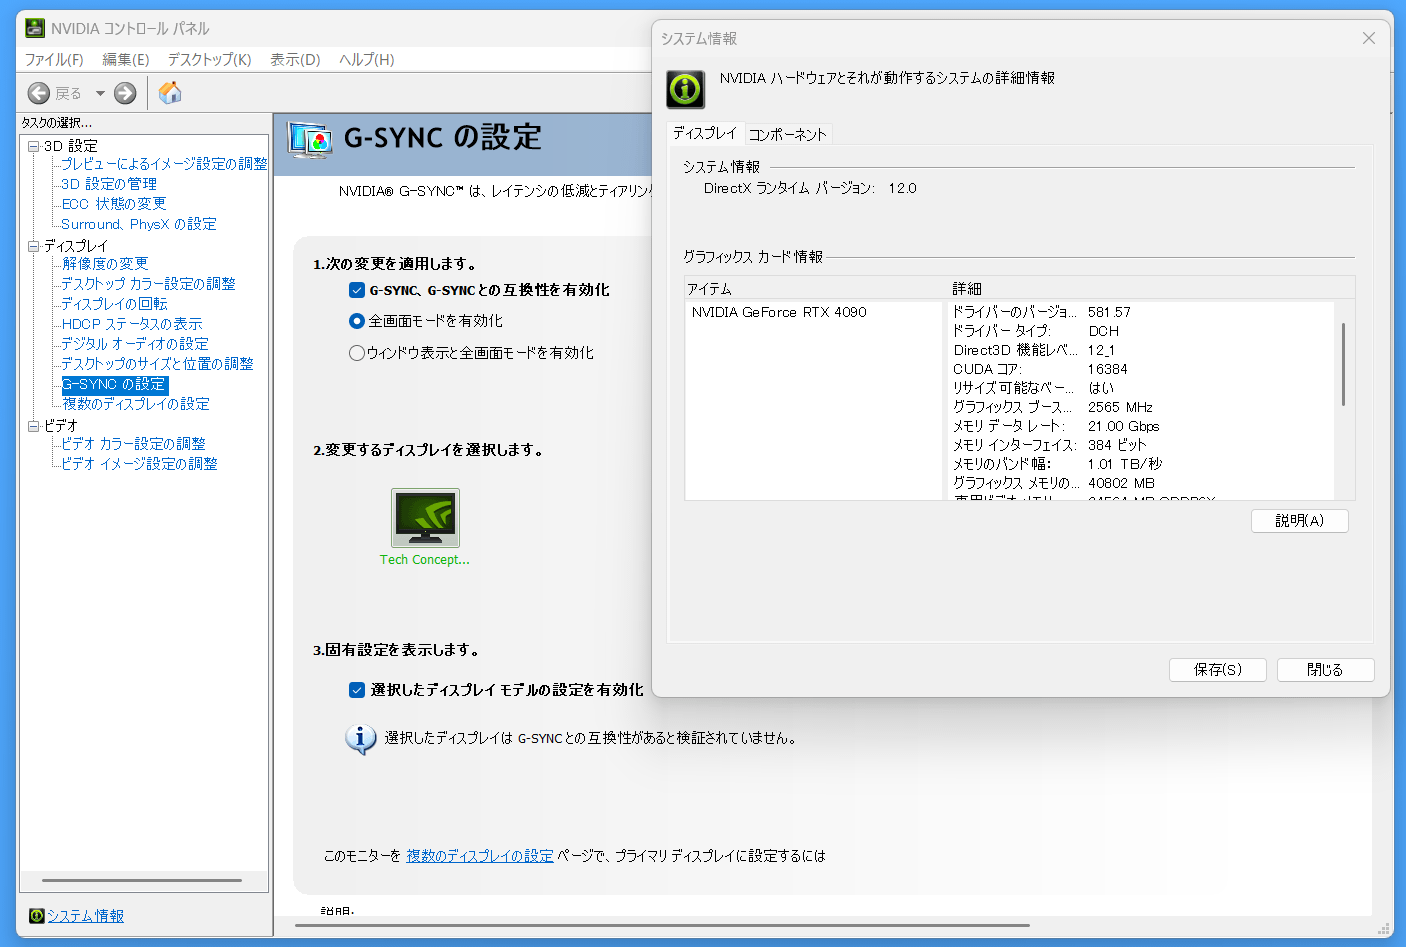
Task: Select 全画面モードを有効化 radio button
Action: (x=357, y=321)
